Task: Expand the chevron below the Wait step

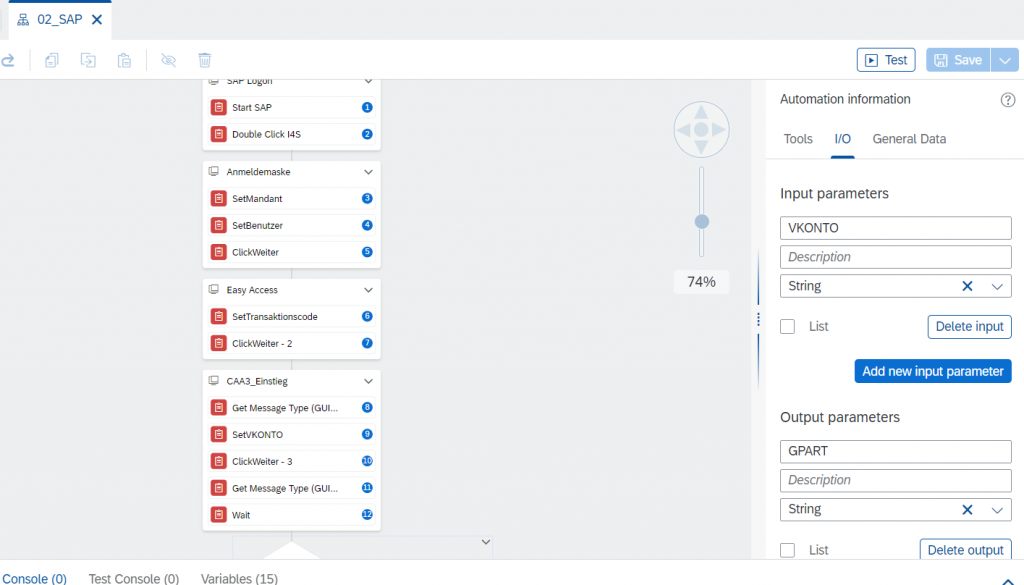Action: point(485,542)
